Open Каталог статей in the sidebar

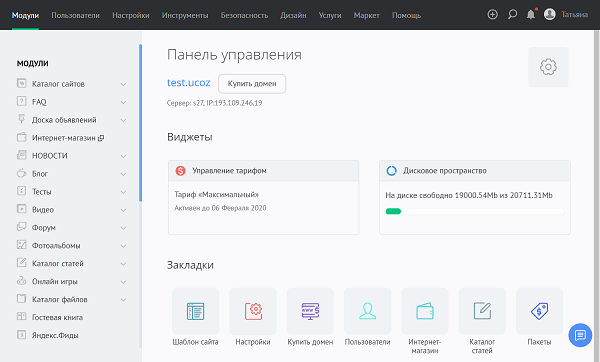(x=58, y=264)
